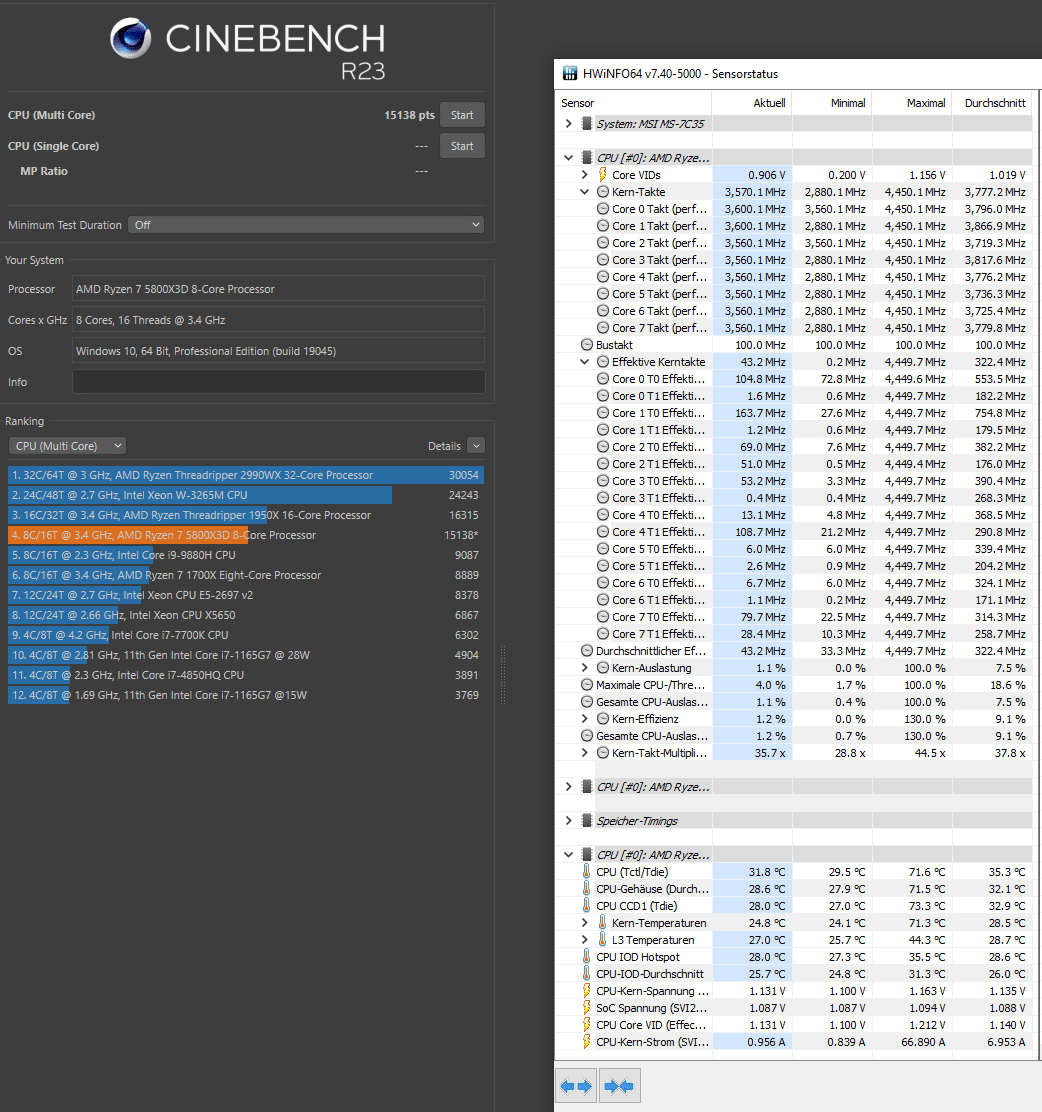Click the System: MSI MS-7C35 chip icon
This screenshot has height=1112, width=1042.
[587, 123]
